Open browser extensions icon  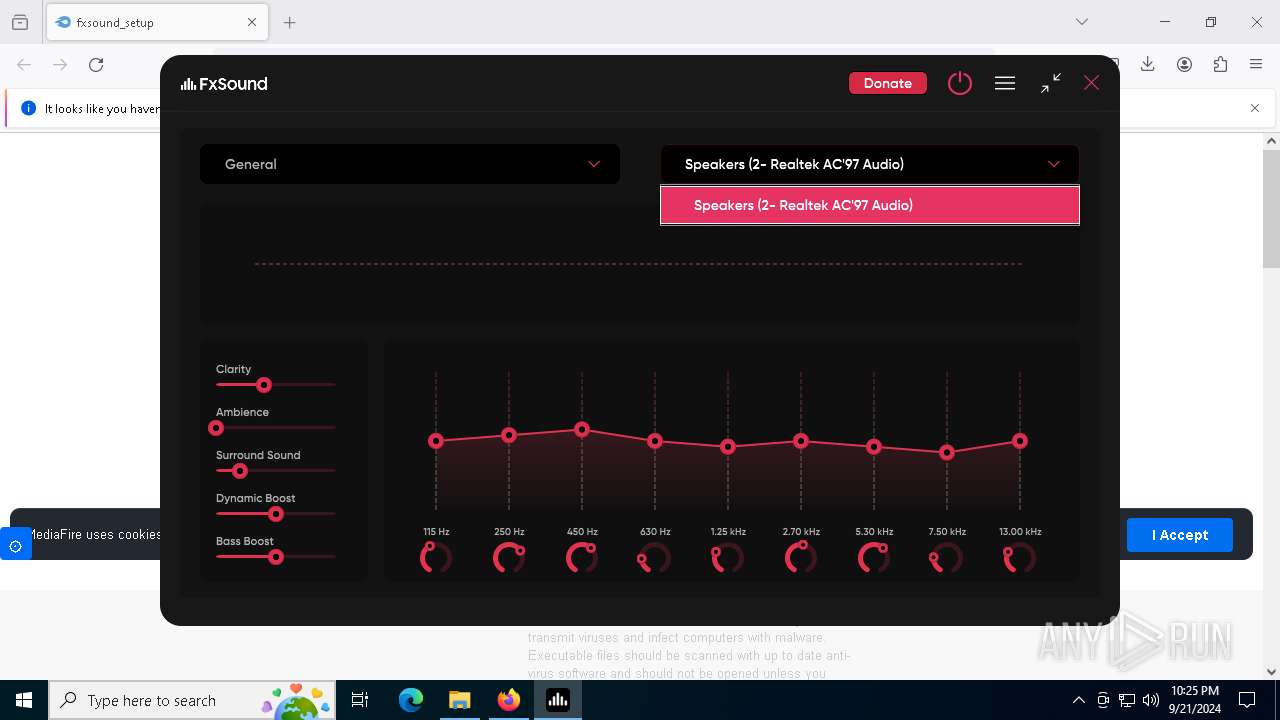click(x=1220, y=64)
